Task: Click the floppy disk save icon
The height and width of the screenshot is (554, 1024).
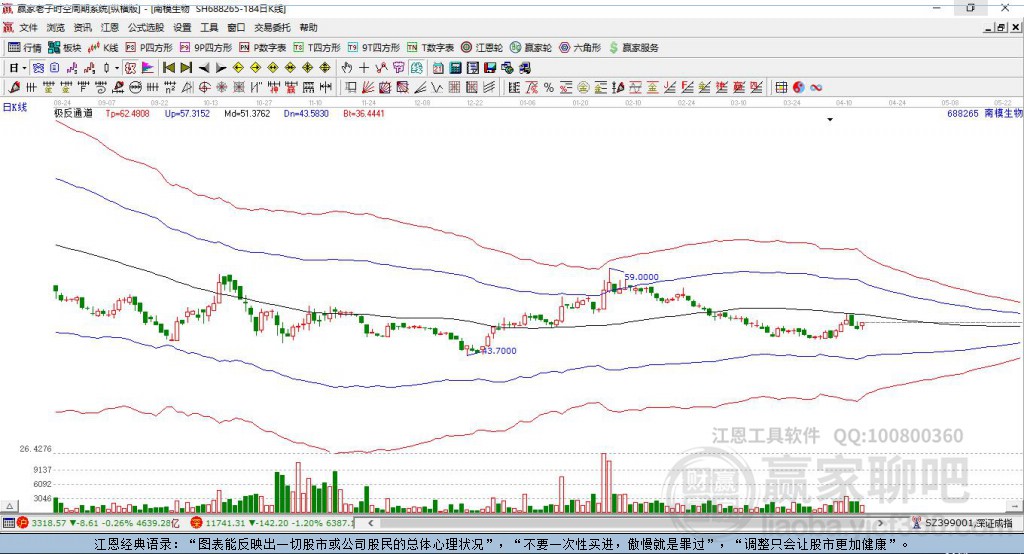Action: pyautogui.click(x=490, y=68)
